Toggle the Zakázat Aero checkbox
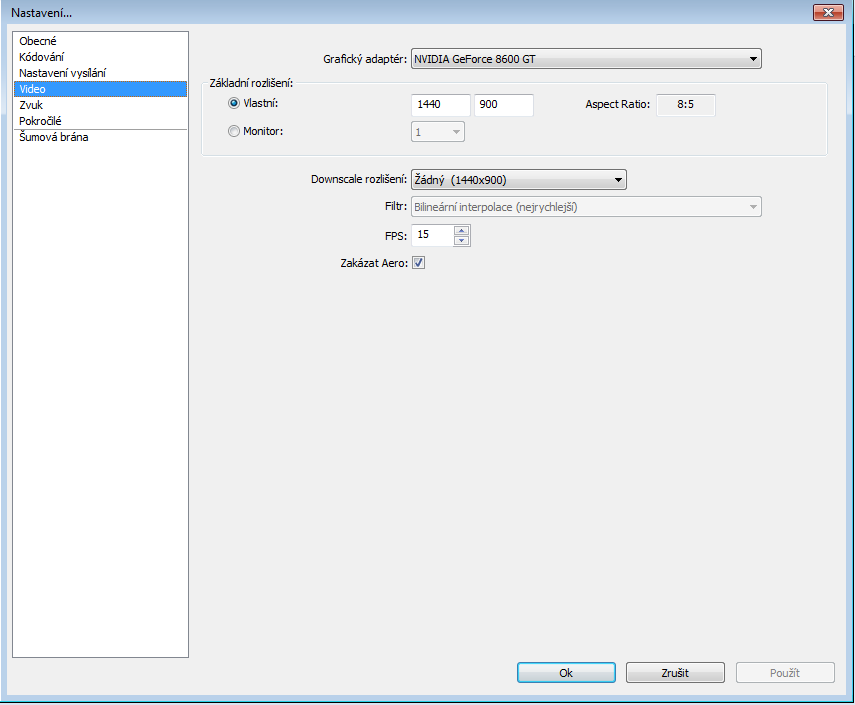 [418, 263]
